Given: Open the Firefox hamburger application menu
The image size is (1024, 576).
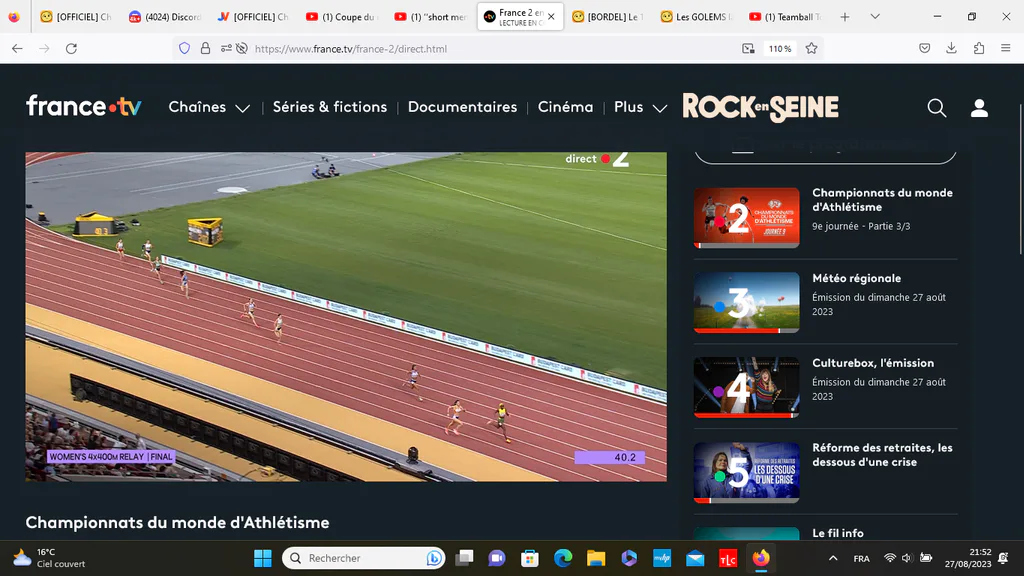Looking at the screenshot, I should pyautogui.click(x=1006, y=48).
